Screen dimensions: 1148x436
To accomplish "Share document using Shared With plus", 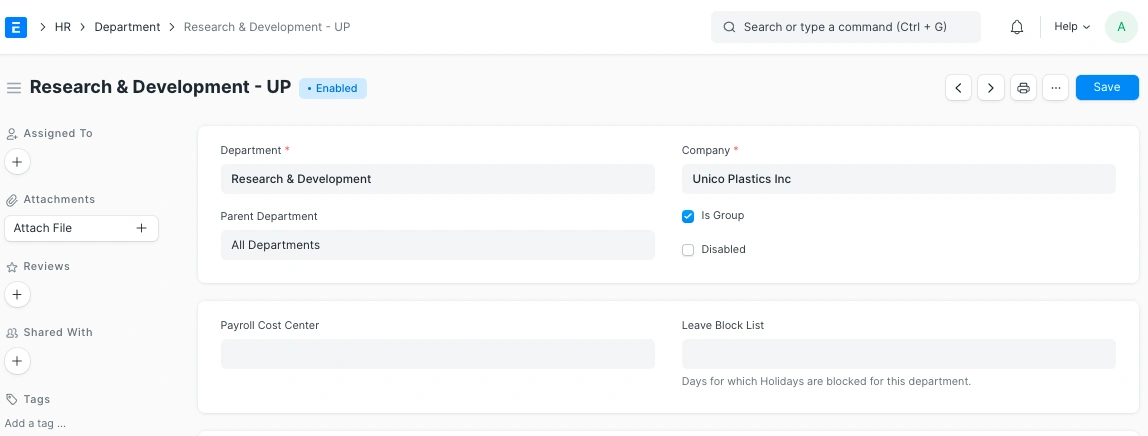I will pos(18,361).
